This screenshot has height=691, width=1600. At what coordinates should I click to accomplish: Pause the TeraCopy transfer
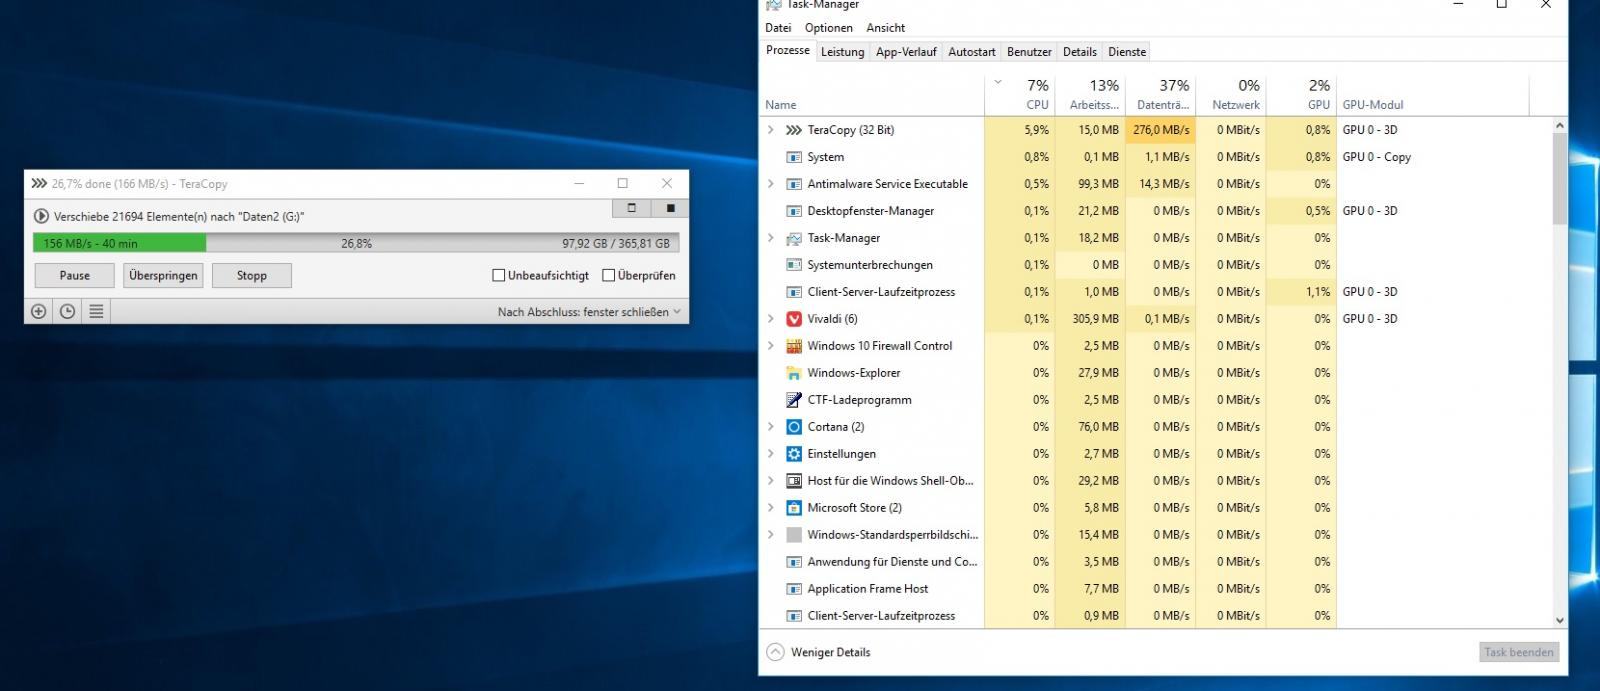click(75, 275)
